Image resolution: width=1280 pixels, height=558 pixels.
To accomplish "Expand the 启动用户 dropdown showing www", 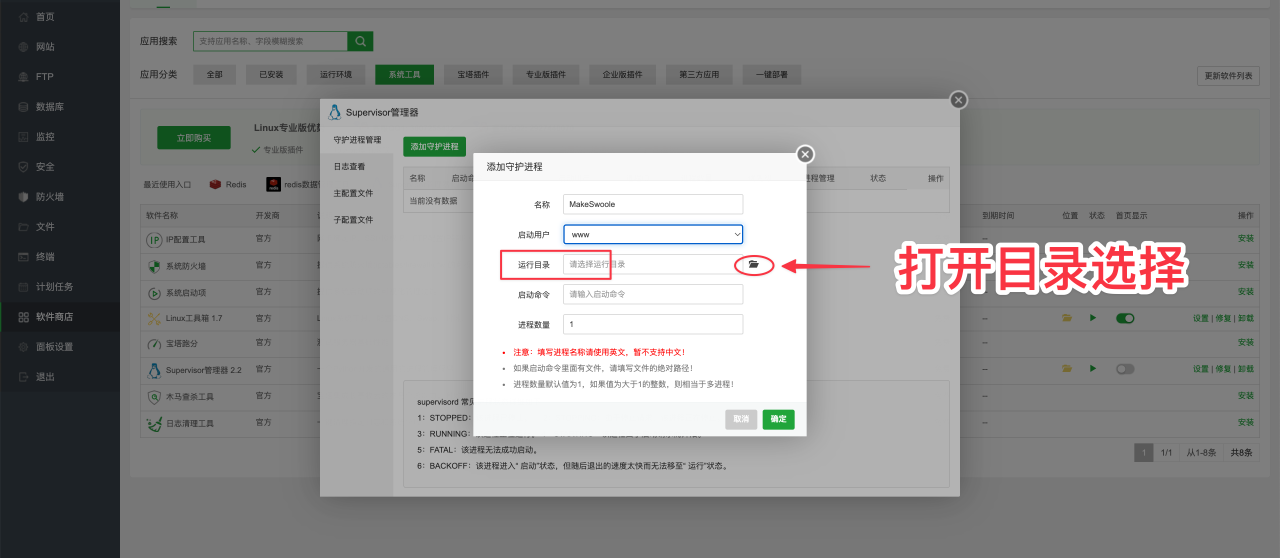I will (653, 234).
